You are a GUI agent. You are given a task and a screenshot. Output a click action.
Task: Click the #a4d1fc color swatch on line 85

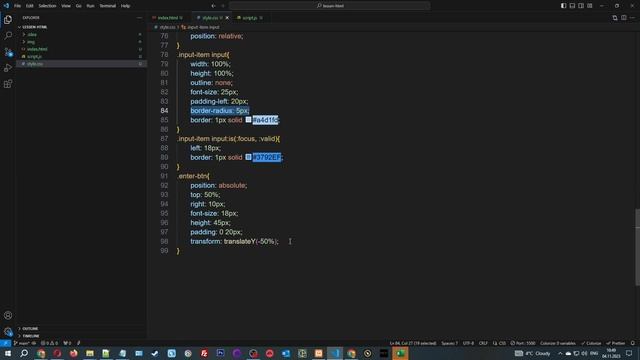(x=248, y=120)
